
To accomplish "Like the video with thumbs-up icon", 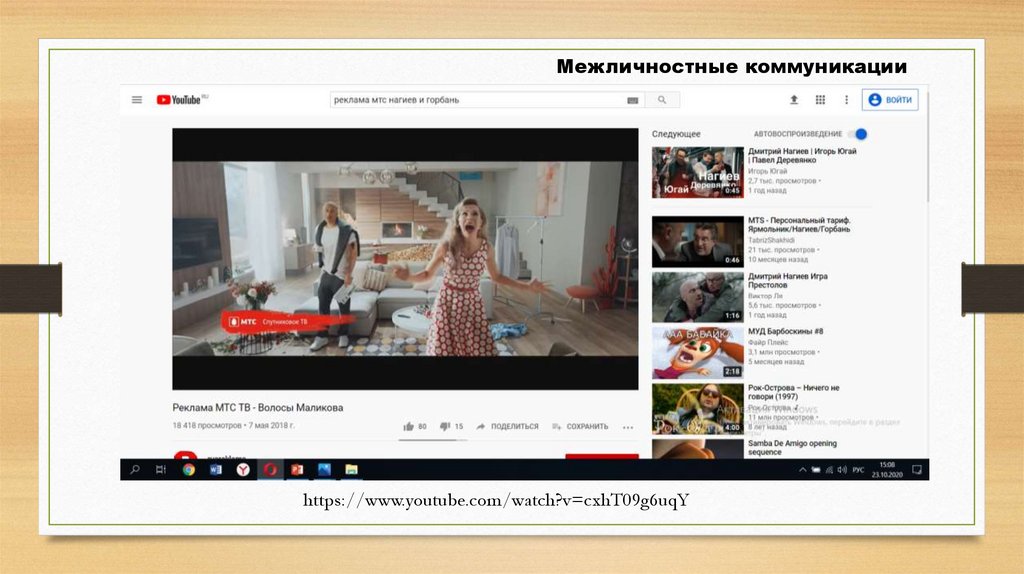I will coord(409,426).
